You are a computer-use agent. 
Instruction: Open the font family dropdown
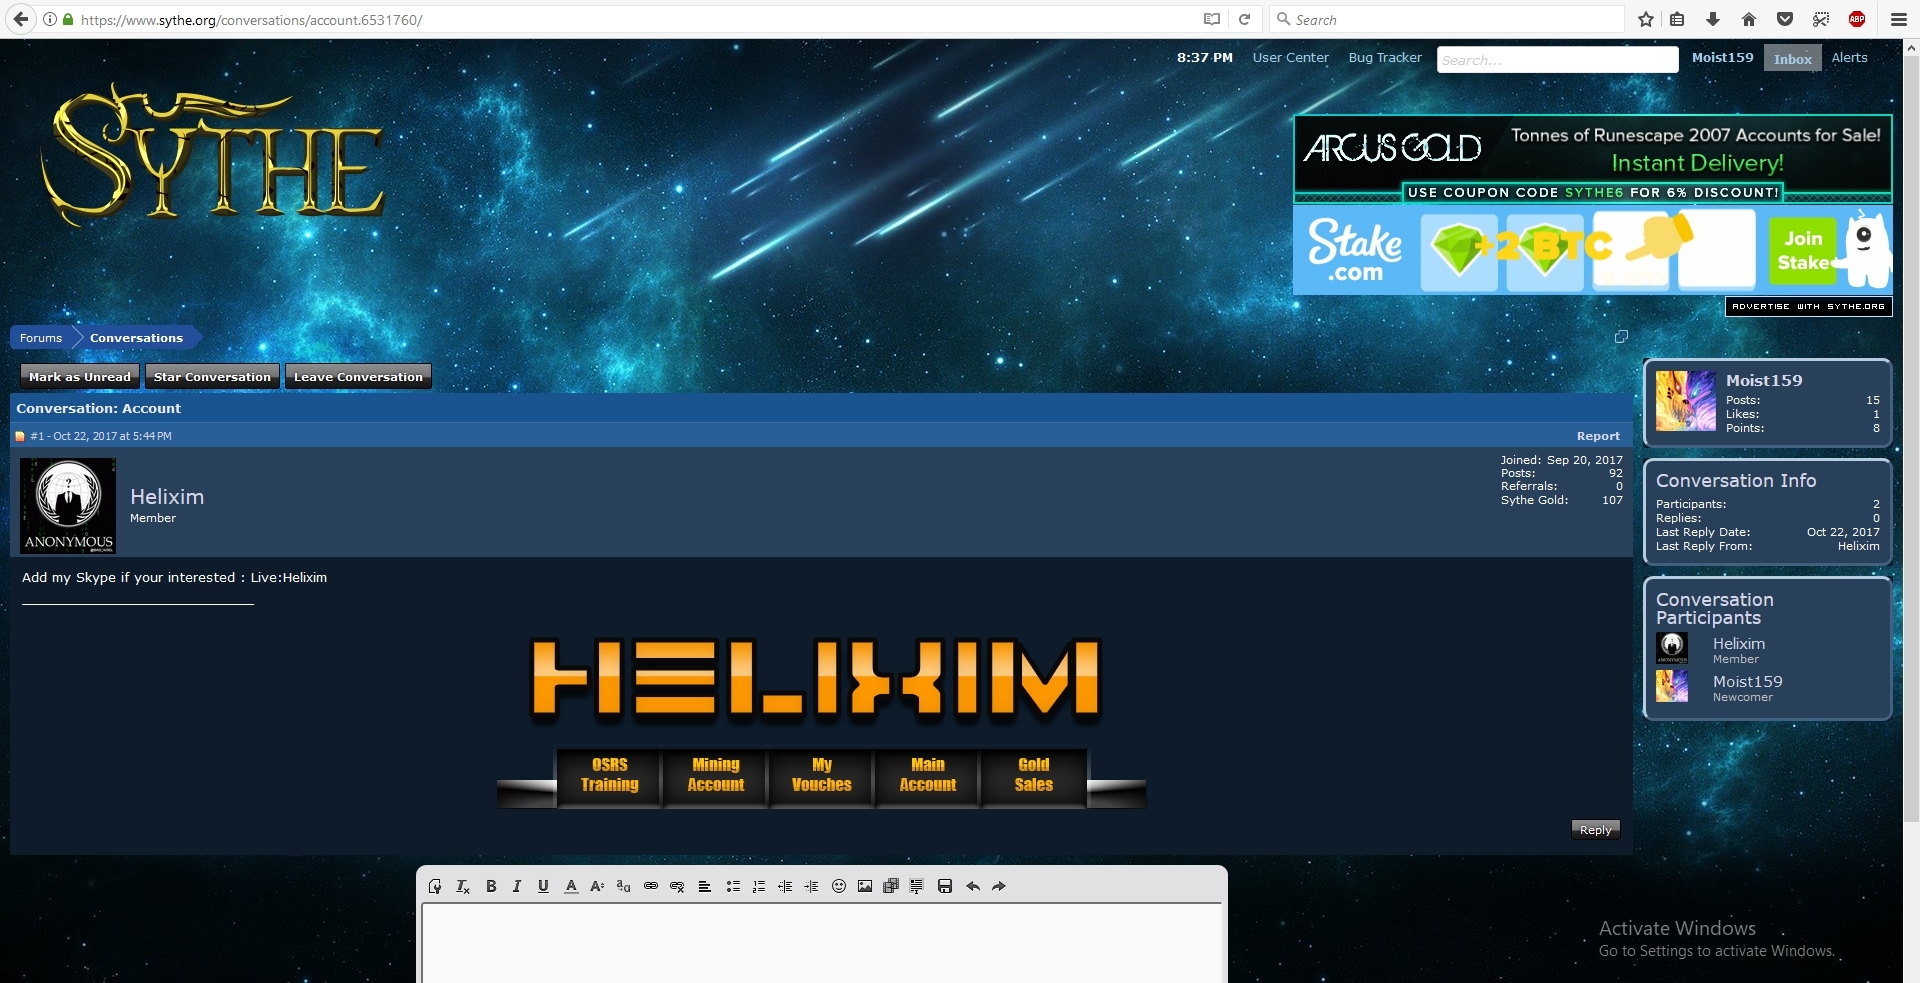coord(623,886)
